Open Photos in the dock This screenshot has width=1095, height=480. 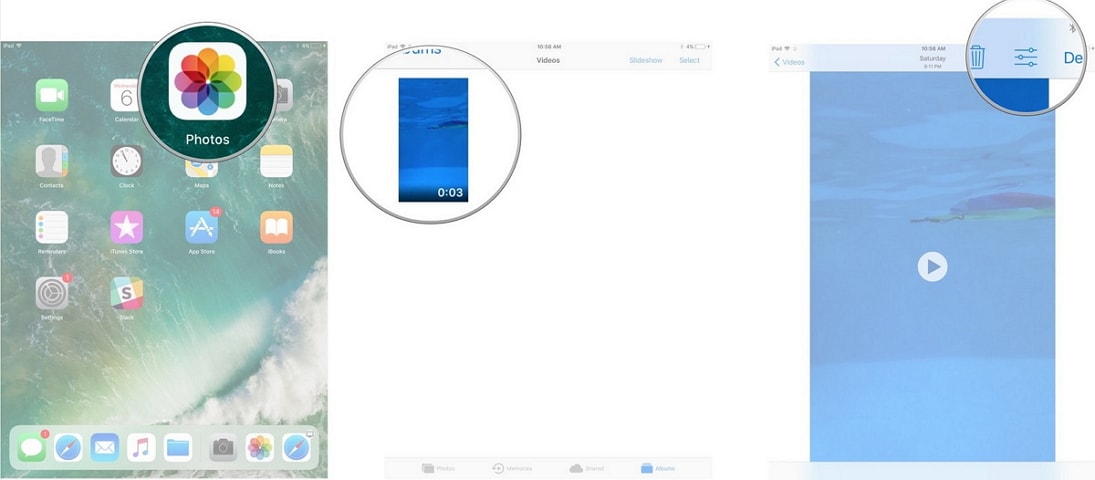260,447
